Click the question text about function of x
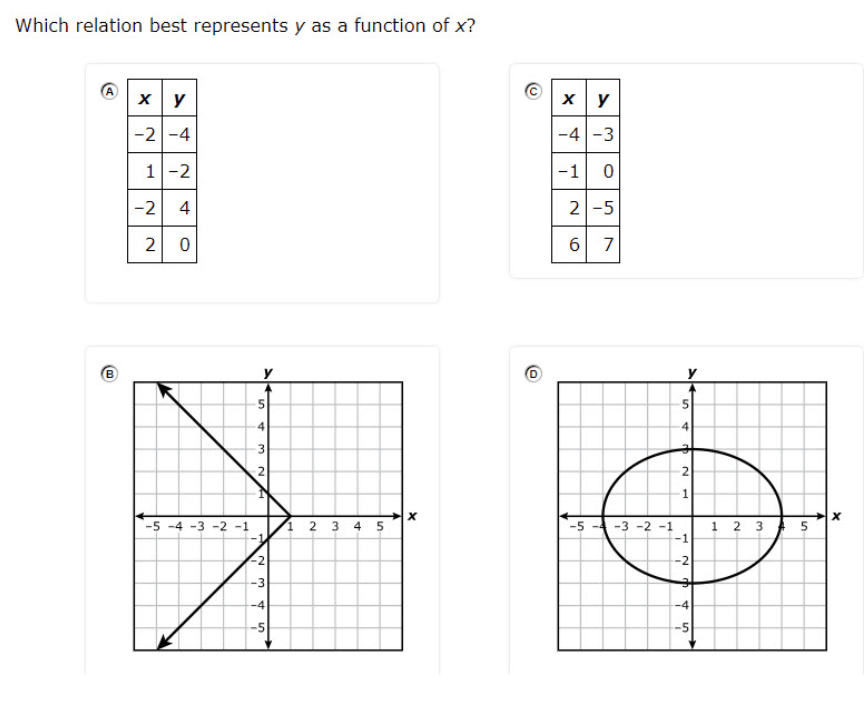Image resolution: width=864 pixels, height=704 pixels. [245, 26]
